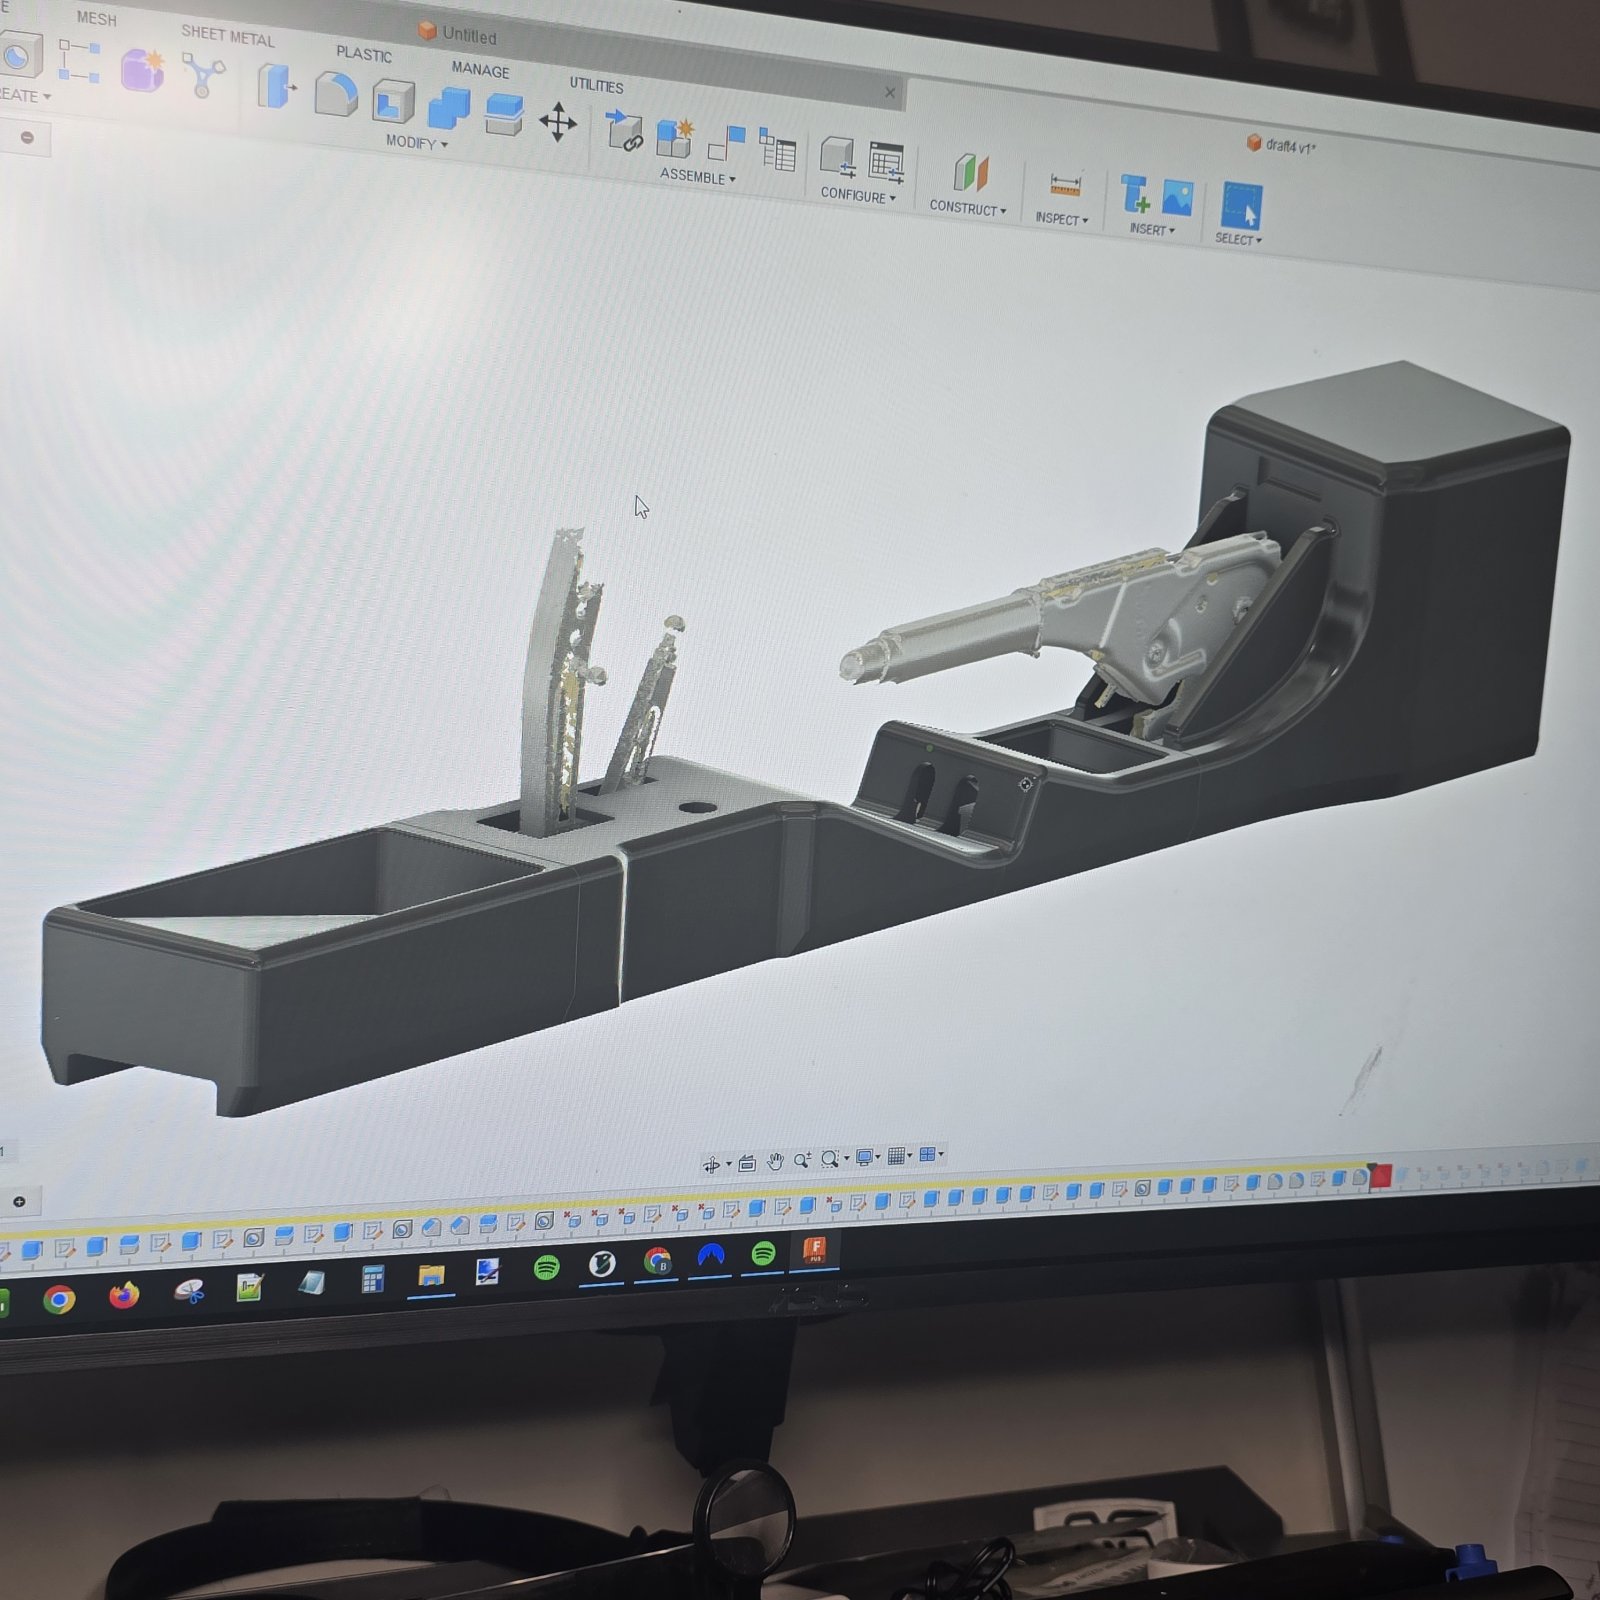The width and height of the screenshot is (1600, 1600).
Task: Select the Combine tool
Action: [x=448, y=108]
